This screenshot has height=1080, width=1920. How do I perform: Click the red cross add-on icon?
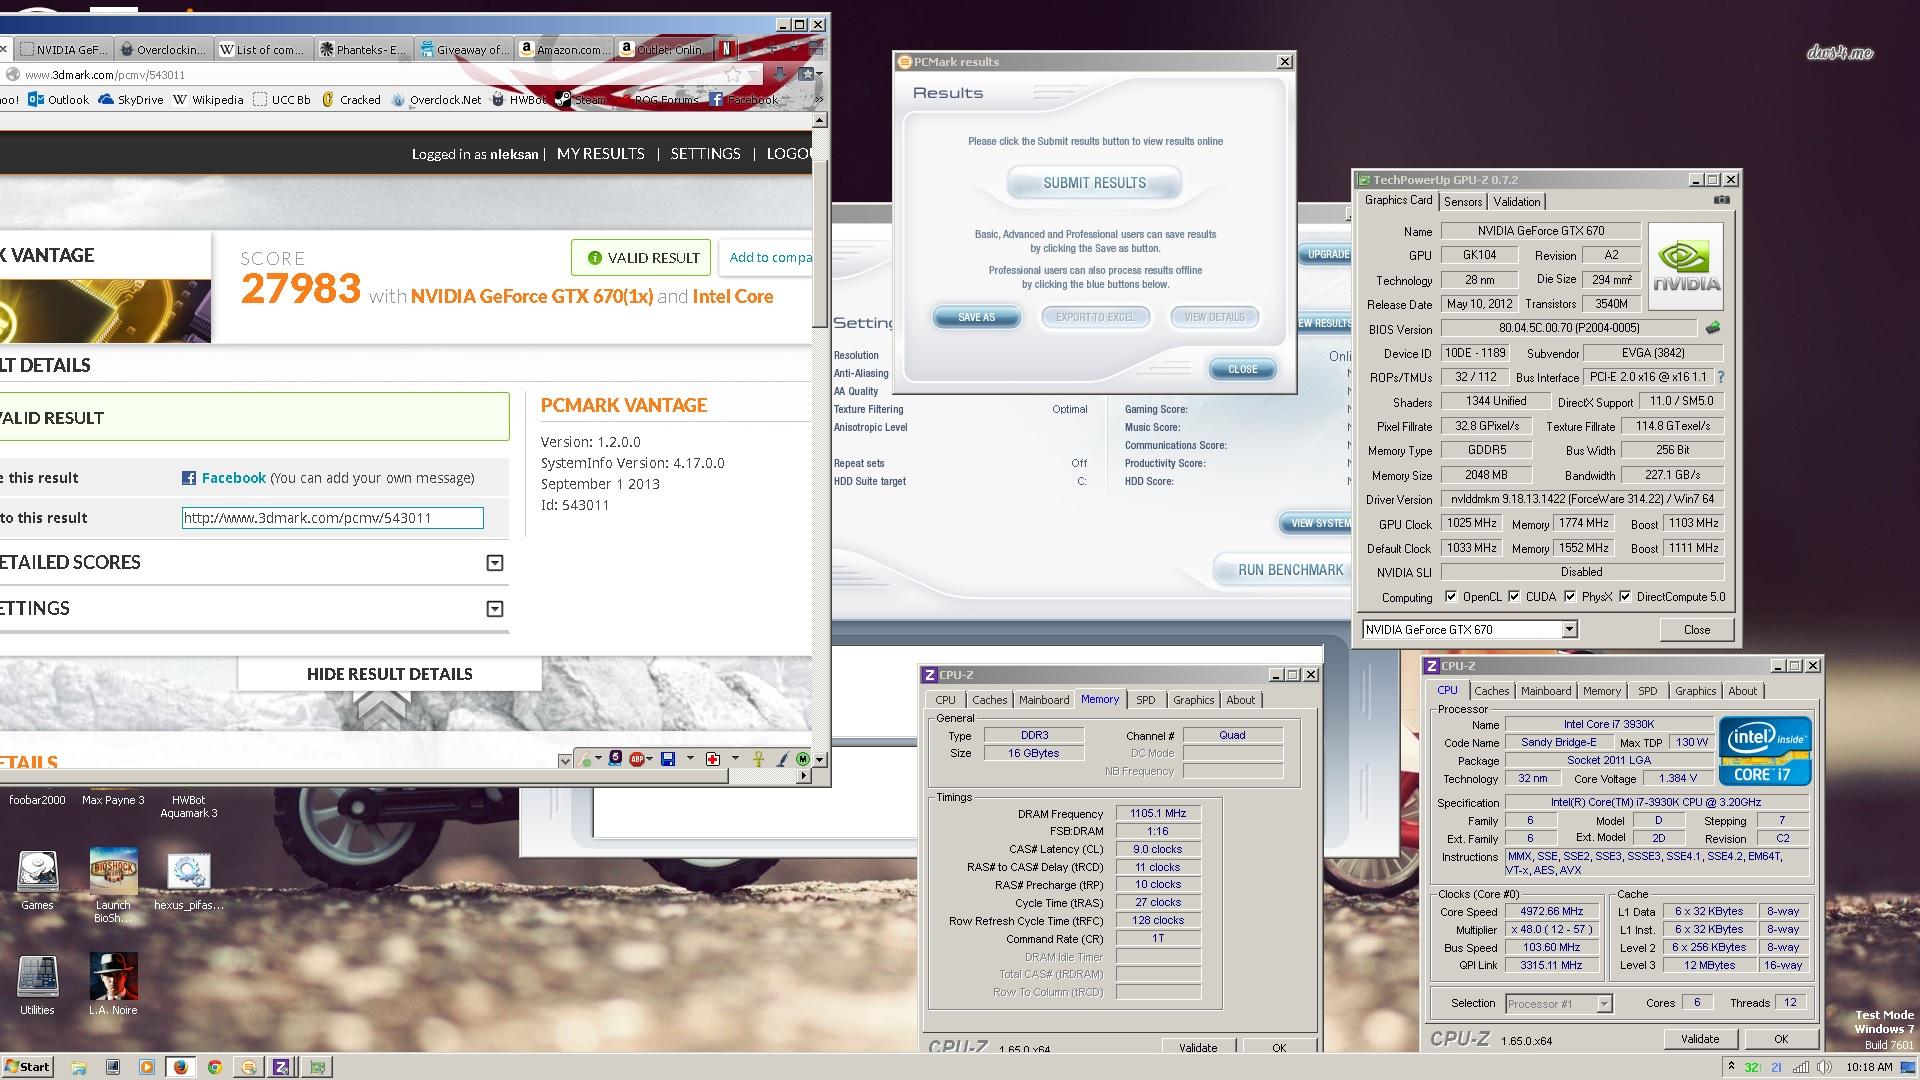point(713,759)
